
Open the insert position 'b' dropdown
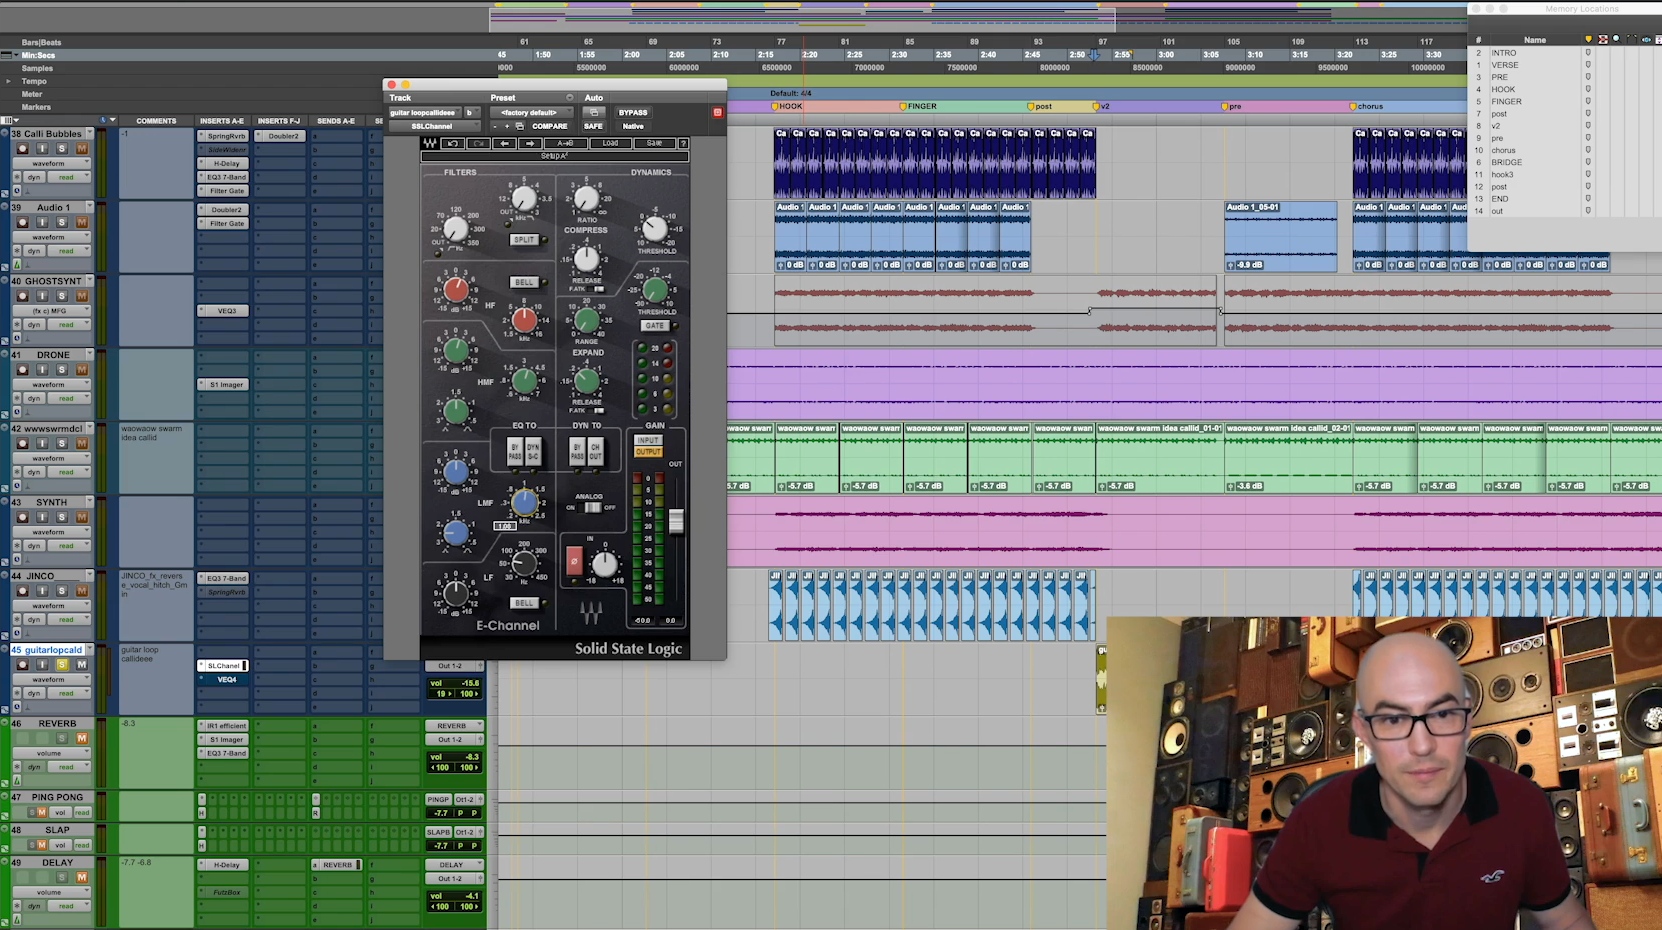pyautogui.click(x=473, y=112)
